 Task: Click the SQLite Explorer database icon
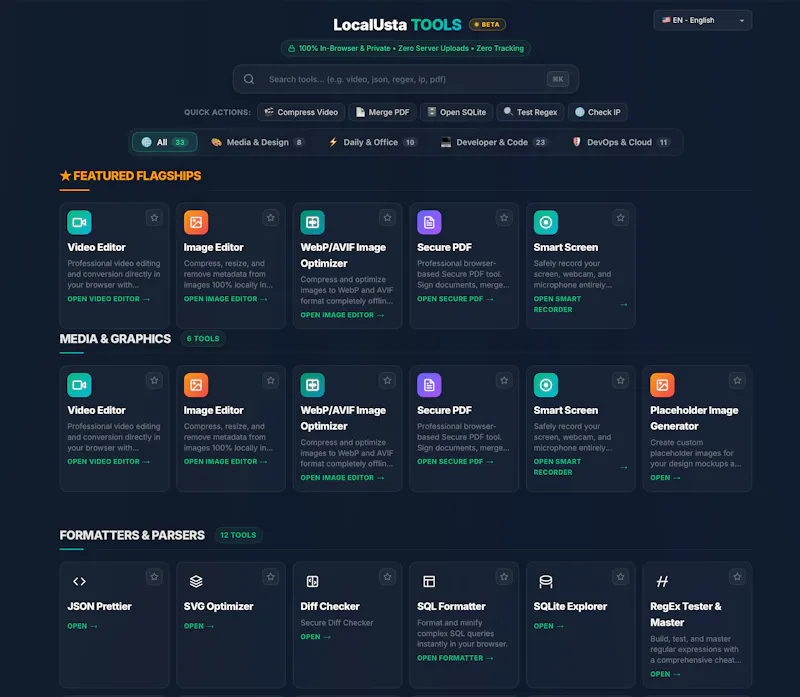tap(546, 581)
